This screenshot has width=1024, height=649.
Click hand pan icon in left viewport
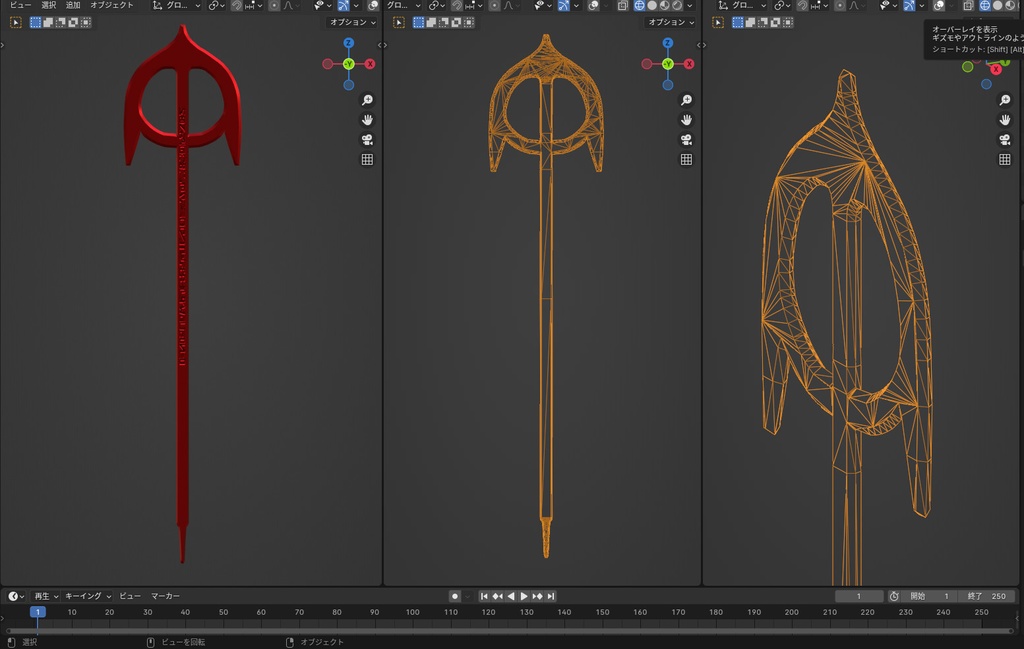coord(367,119)
